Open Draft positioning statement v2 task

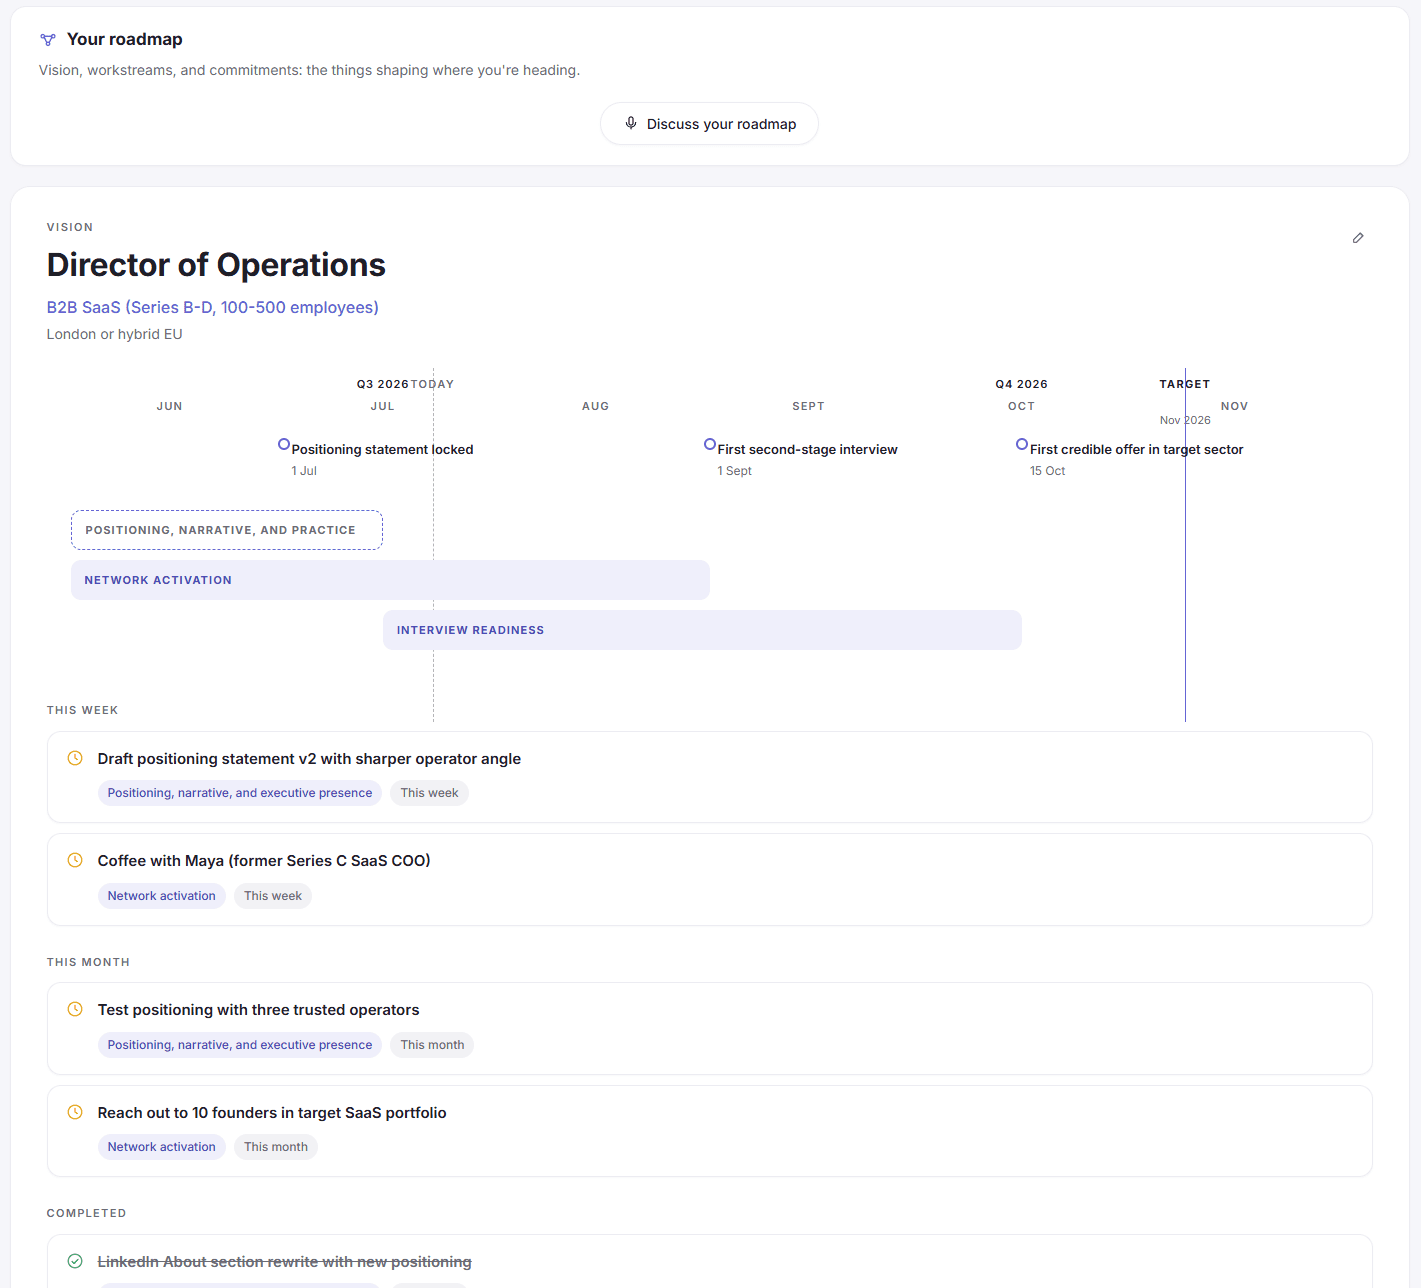click(x=710, y=777)
